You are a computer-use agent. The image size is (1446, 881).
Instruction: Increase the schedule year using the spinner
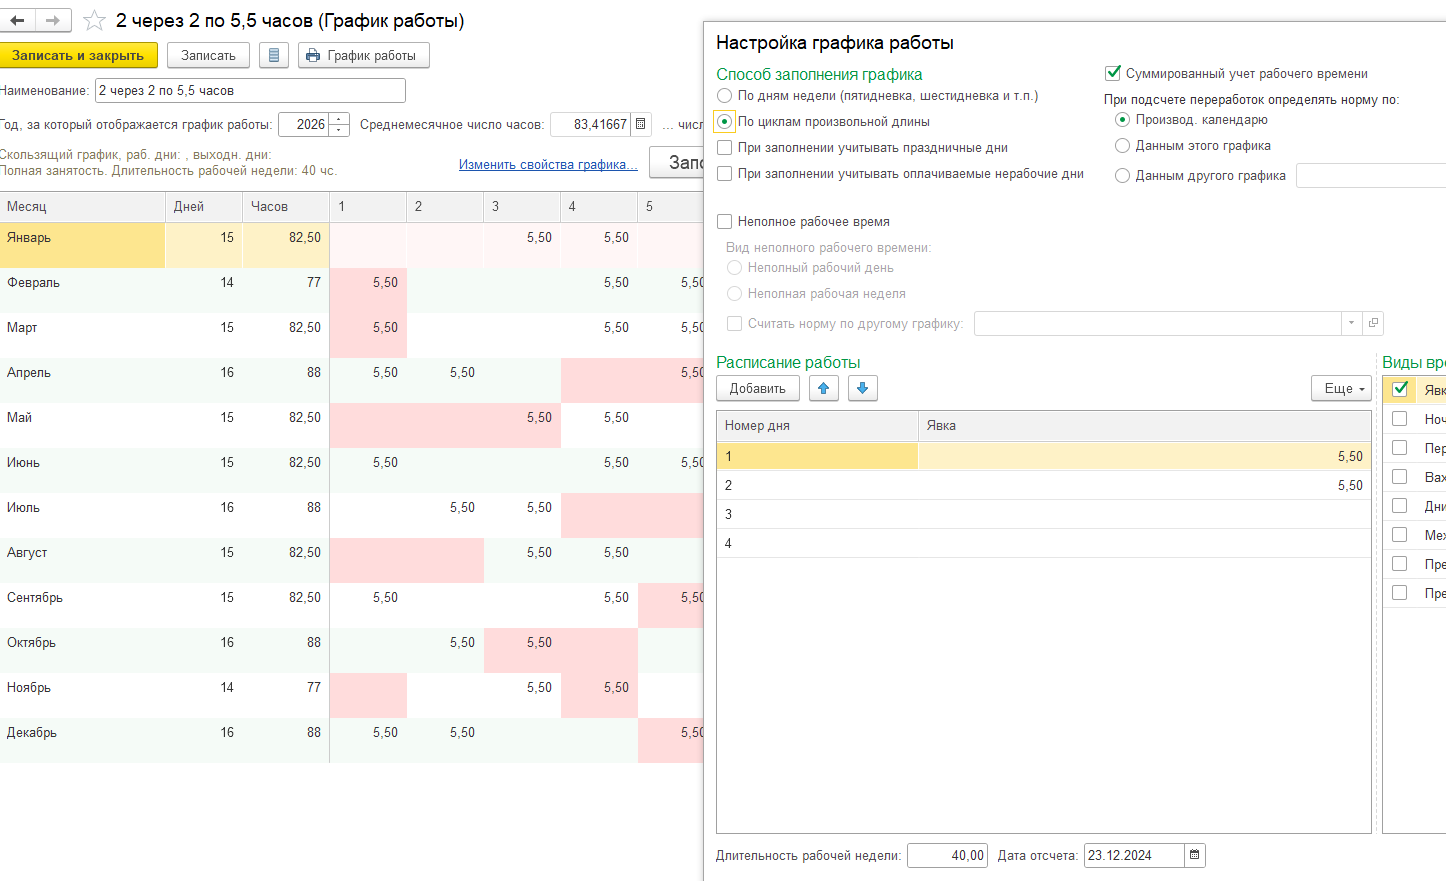340,119
